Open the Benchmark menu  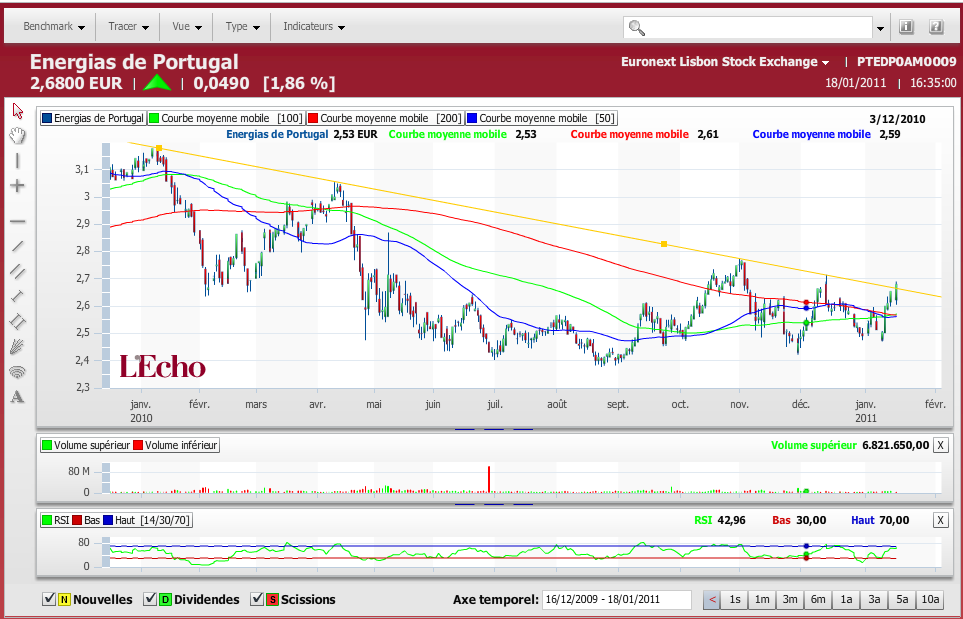(54, 26)
